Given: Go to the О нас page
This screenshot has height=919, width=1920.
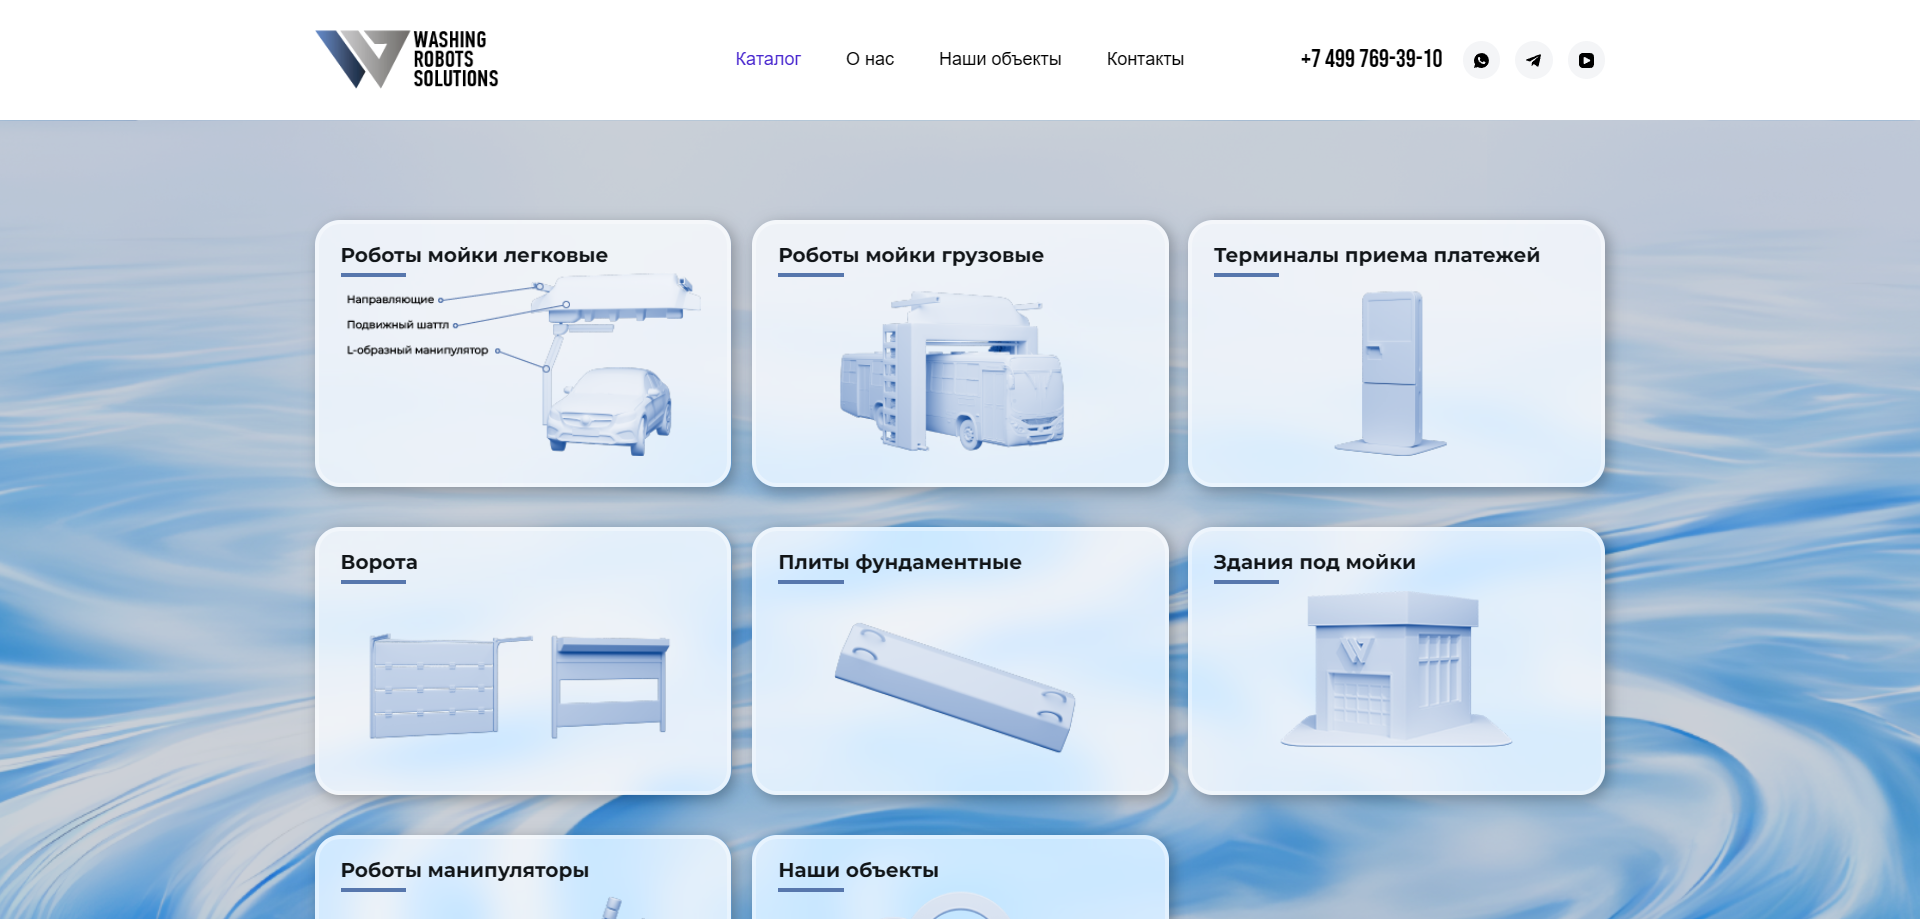Looking at the screenshot, I should click(x=870, y=59).
